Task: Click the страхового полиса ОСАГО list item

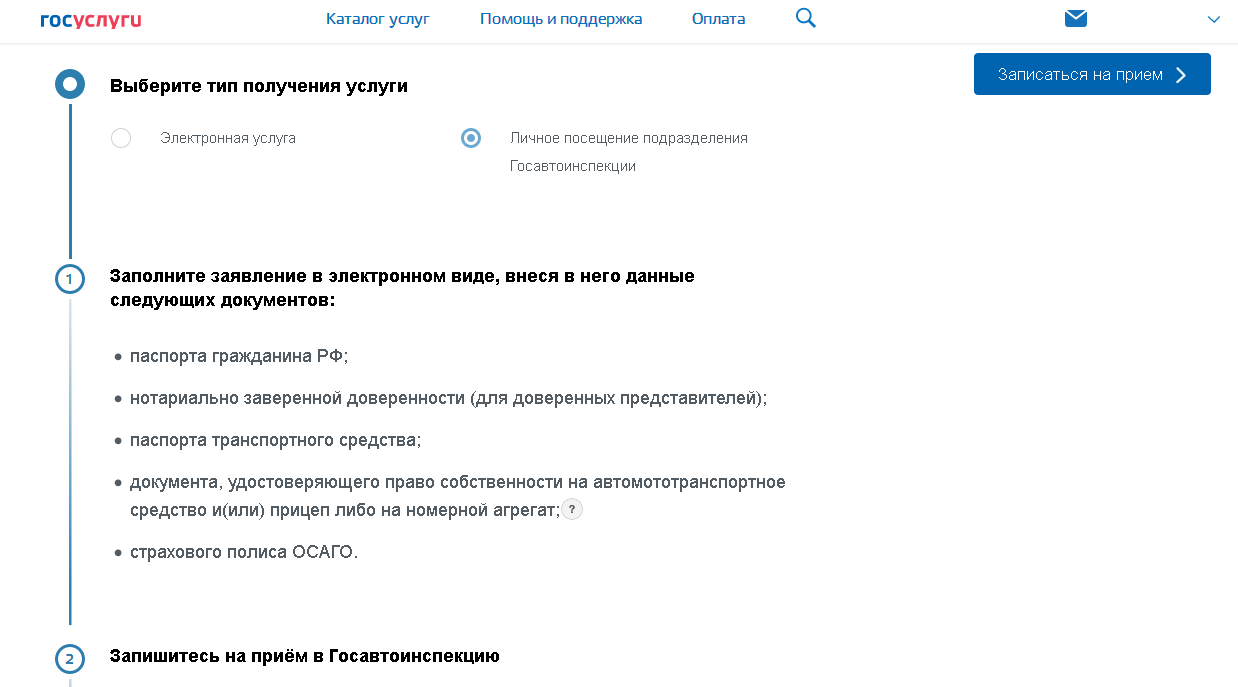Action: [x=243, y=552]
